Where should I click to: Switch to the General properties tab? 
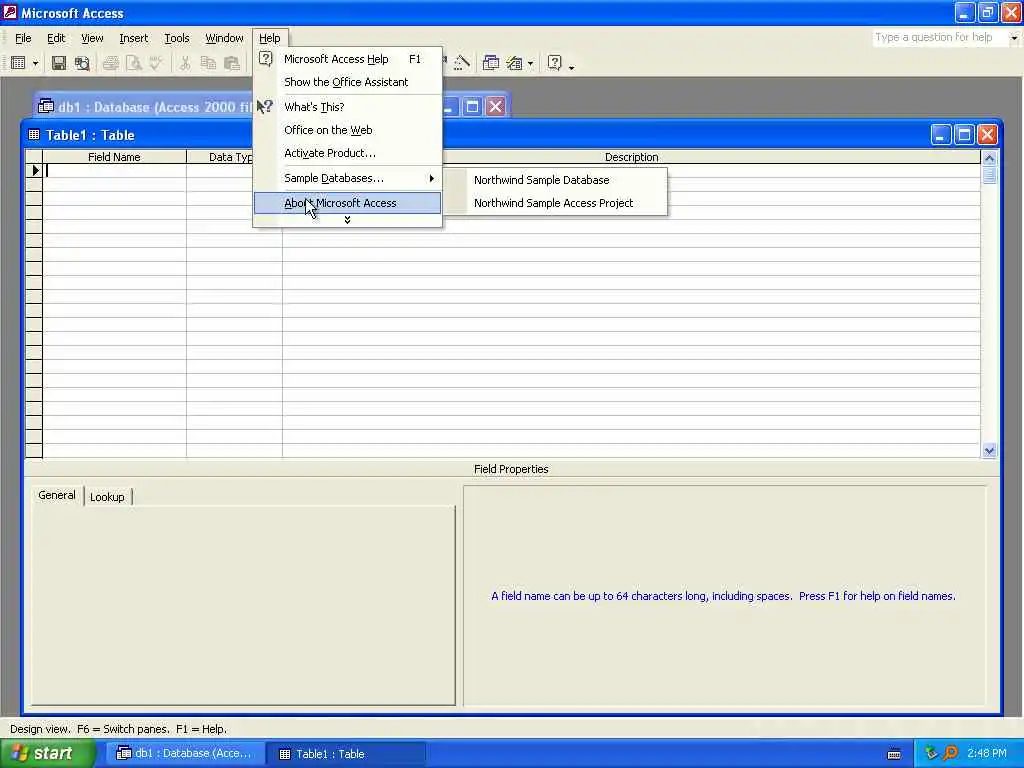(57, 495)
